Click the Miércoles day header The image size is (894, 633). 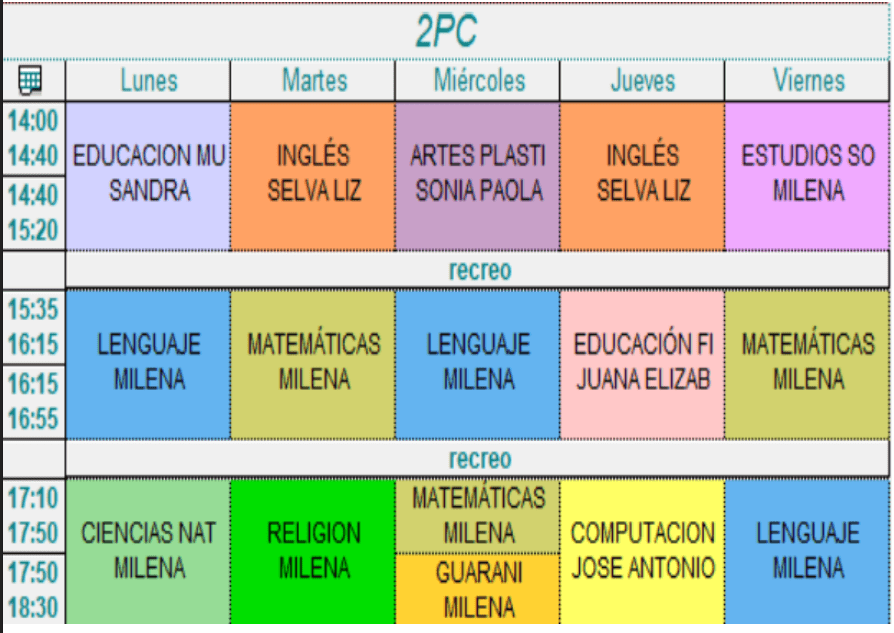(x=478, y=81)
